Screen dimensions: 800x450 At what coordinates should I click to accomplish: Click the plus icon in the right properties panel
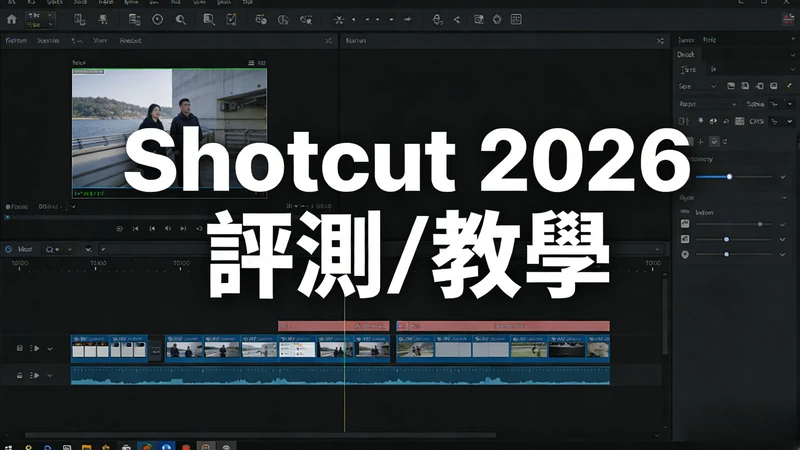click(x=699, y=142)
